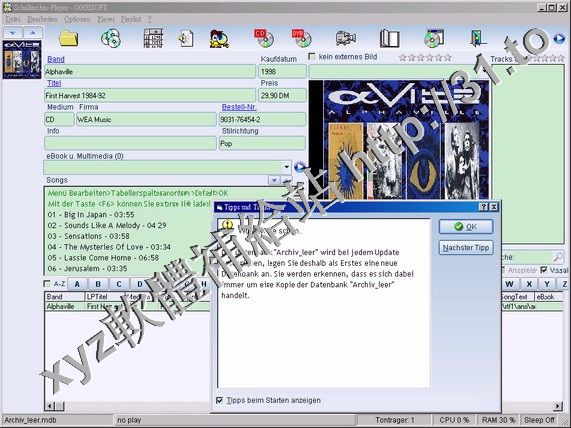Viewport: 571px width, 428px height.
Task: Open the book icon in toolbar
Action: point(389,39)
